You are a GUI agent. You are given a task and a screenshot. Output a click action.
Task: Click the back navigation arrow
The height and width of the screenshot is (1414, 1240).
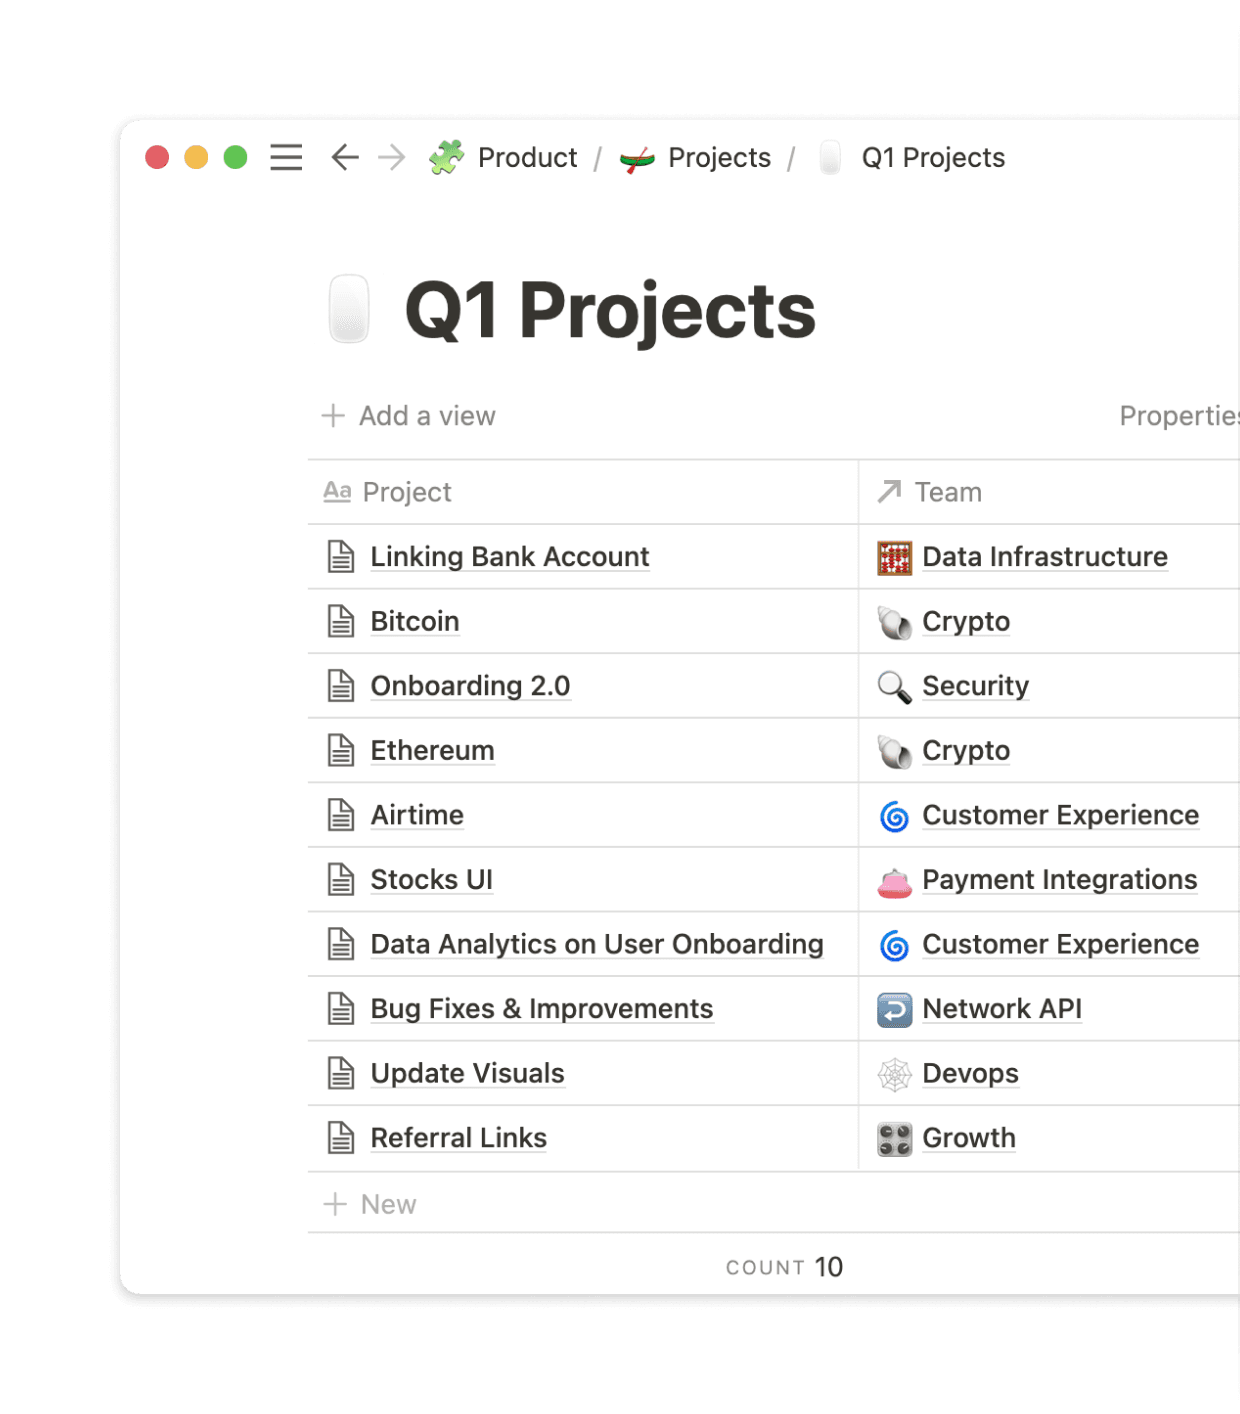(x=345, y=158)
